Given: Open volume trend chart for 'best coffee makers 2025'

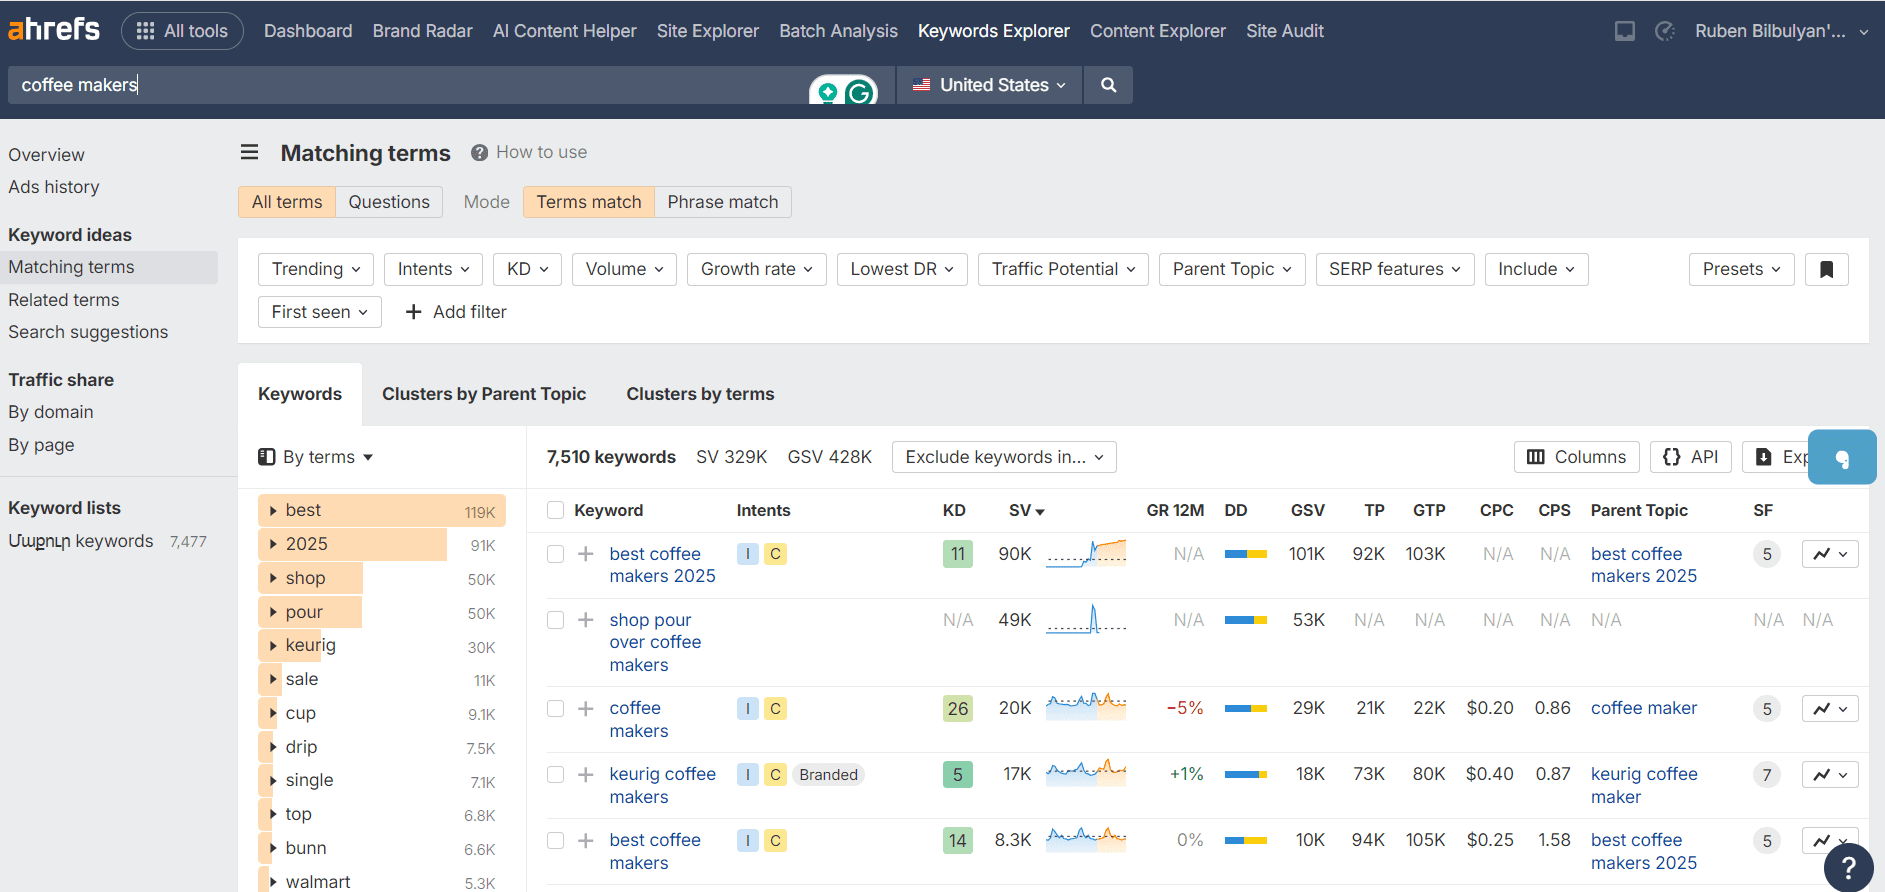Looking at the screenshot, I should (1086, 554).
